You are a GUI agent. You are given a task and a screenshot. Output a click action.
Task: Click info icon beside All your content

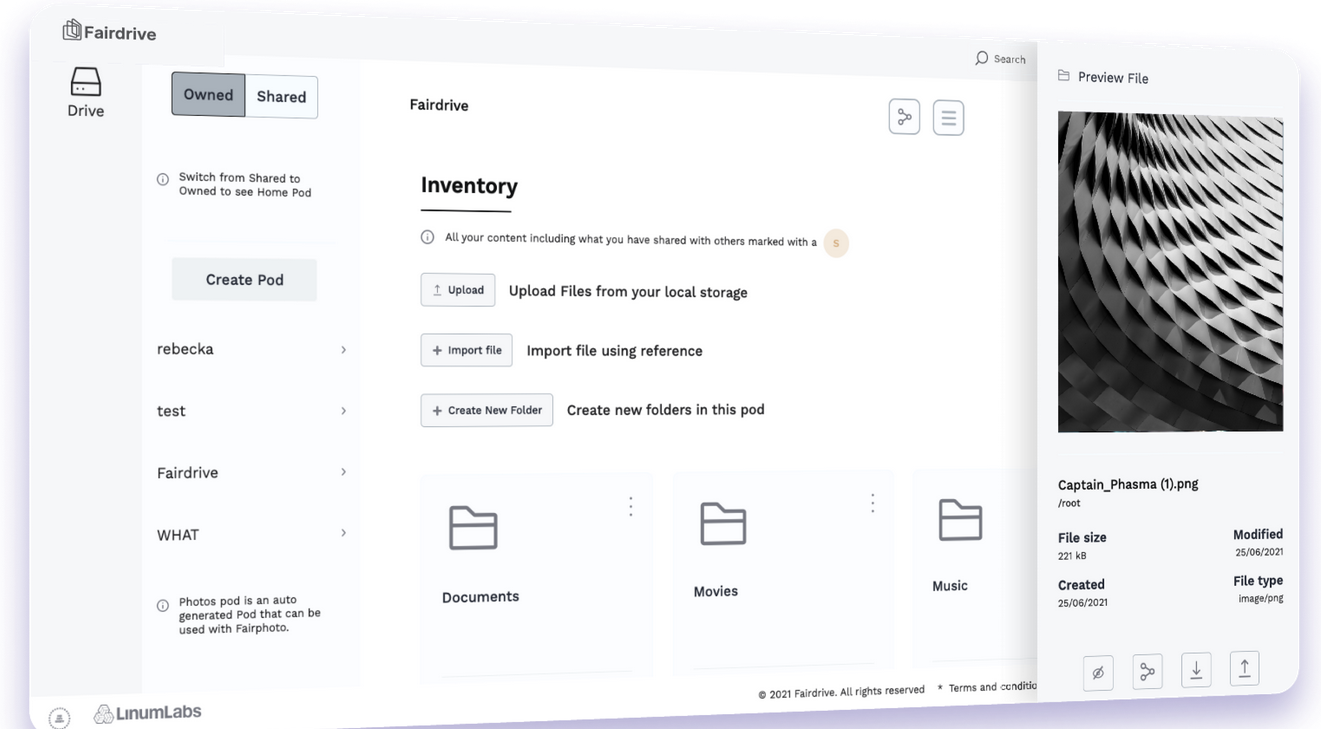pos(427,237)
